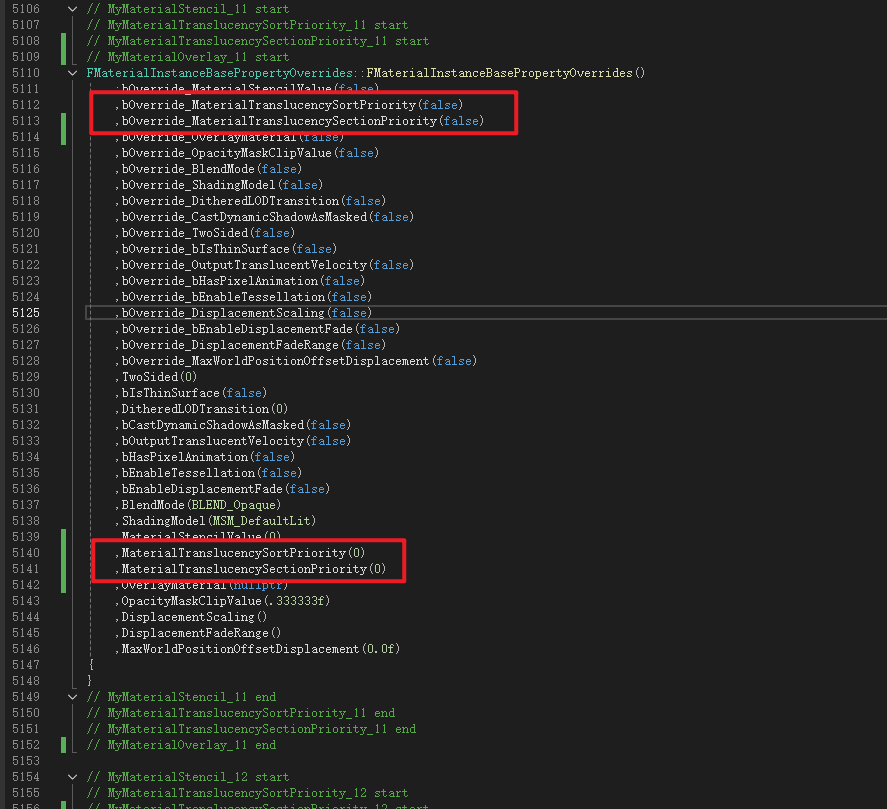Screen dimensions: 887x809
Task: Click the green change marker at line 5108
Action: pyautogui.click(x=63, y=41)
